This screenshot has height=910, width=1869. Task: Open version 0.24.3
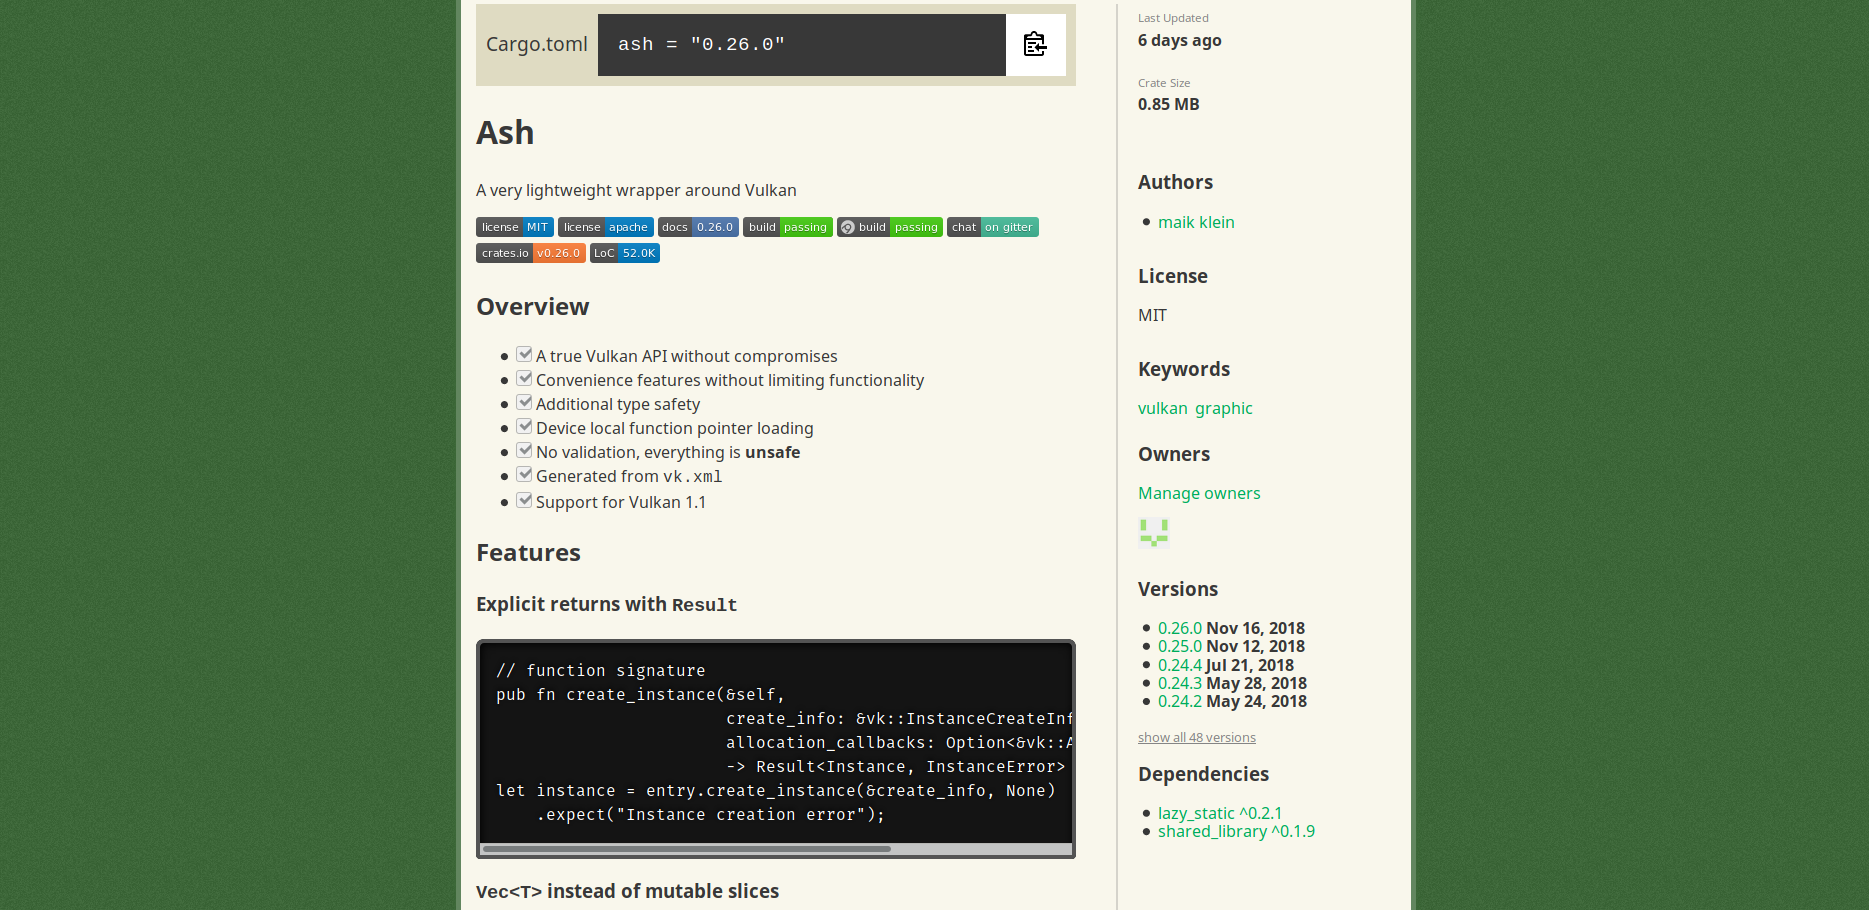(1180, 683)
